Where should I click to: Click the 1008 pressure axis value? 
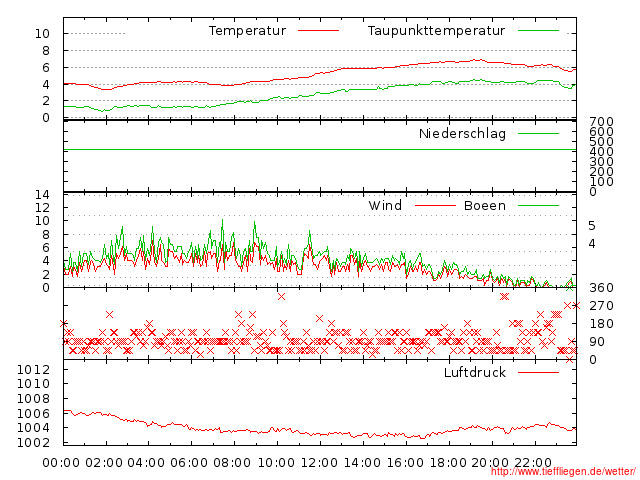click(x=33, y=399)
